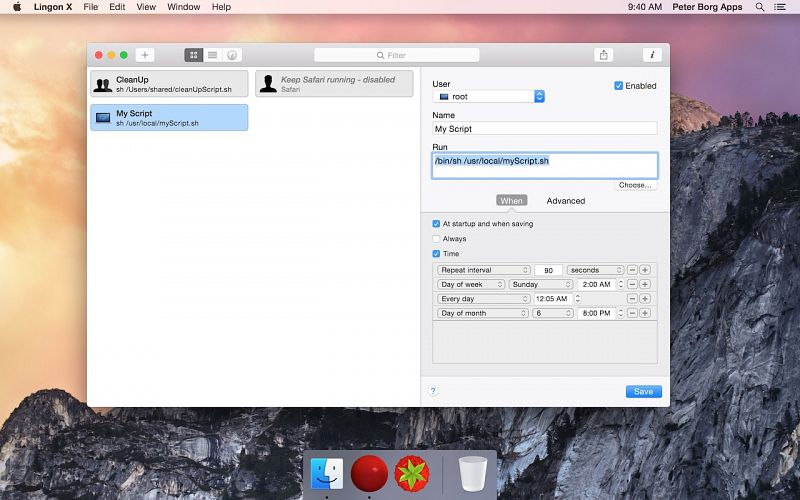Screen dimensions: 800x500
Task: Click the plus button to add new job
Action: click(144, 55)
